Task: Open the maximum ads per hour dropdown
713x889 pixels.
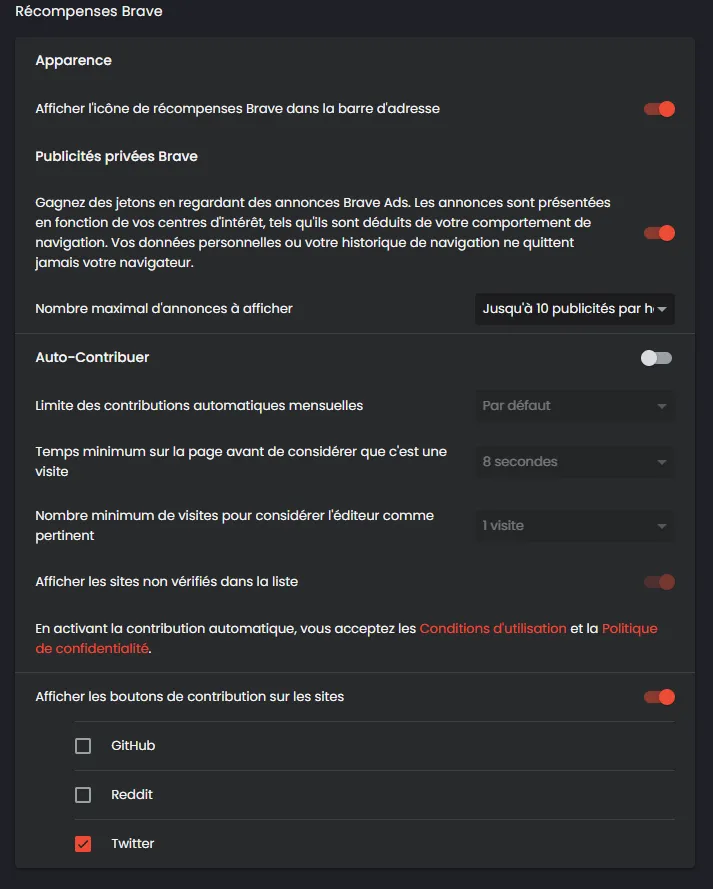Action: click(x=575, y=309)
